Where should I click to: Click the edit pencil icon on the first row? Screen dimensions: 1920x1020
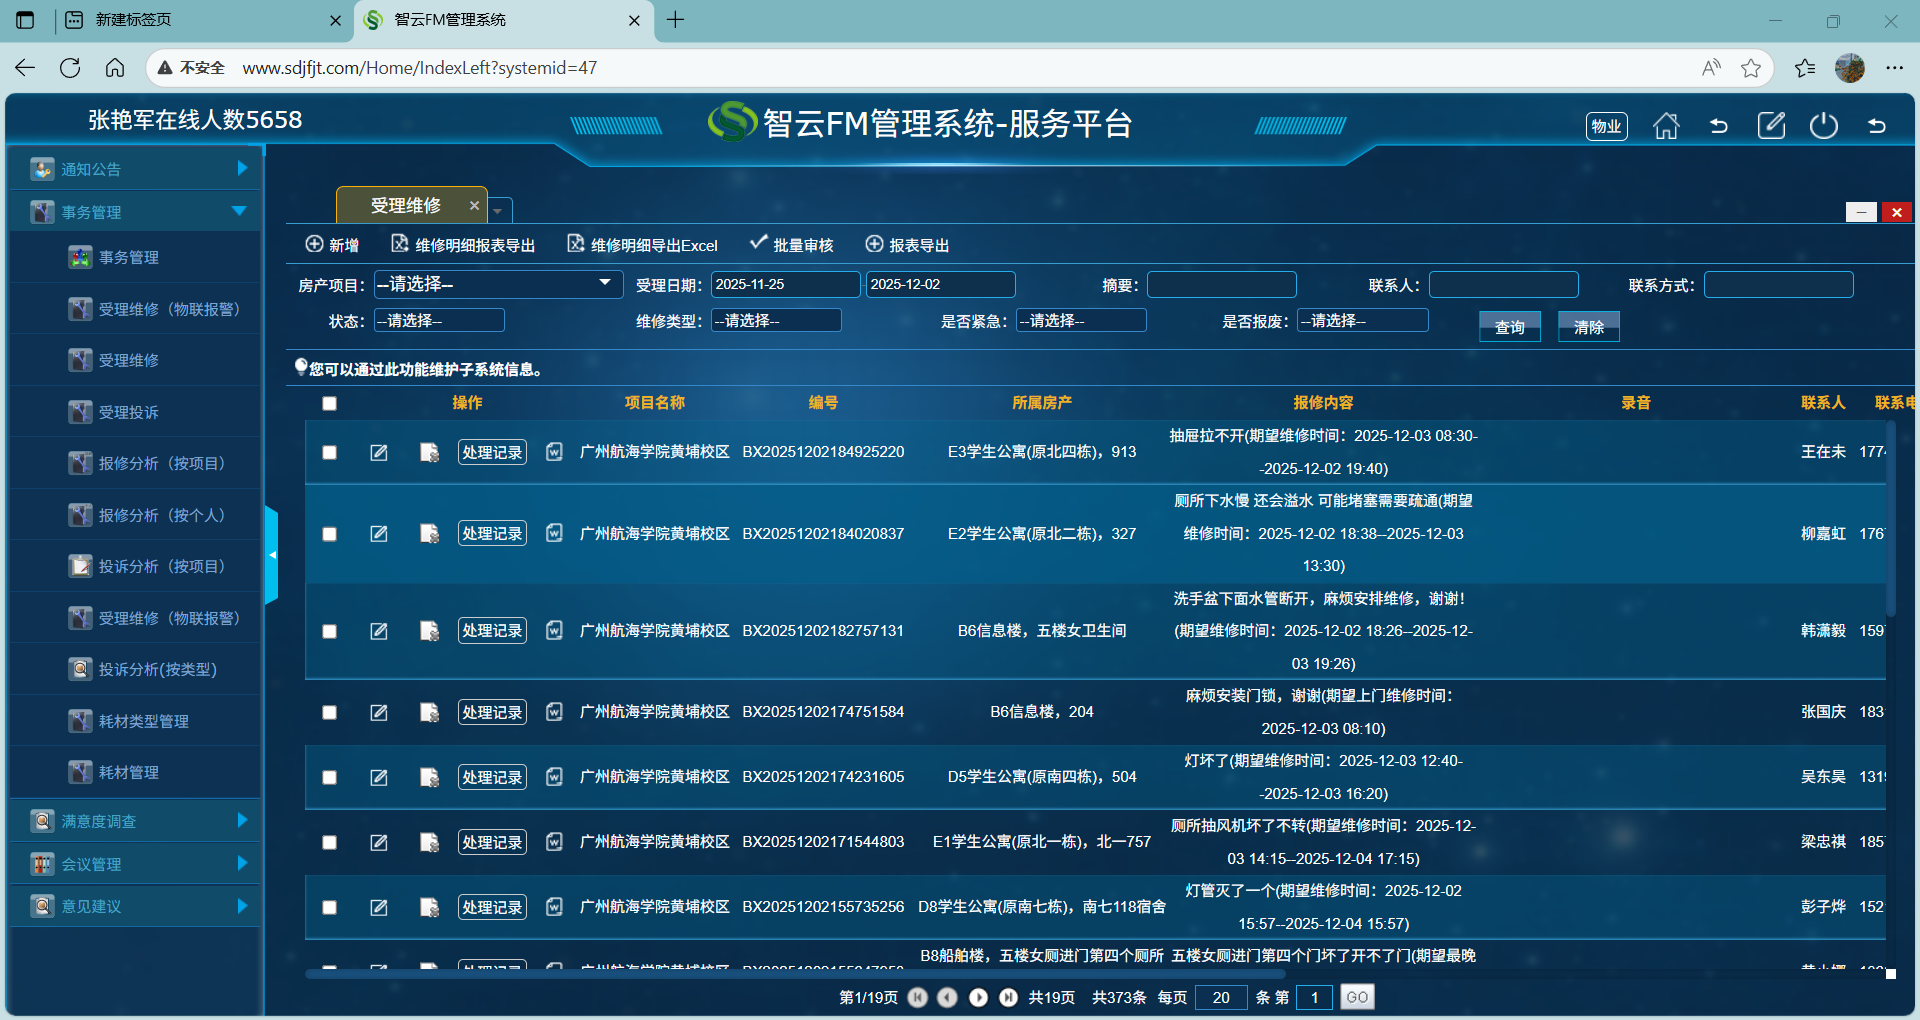pos(379,452)
